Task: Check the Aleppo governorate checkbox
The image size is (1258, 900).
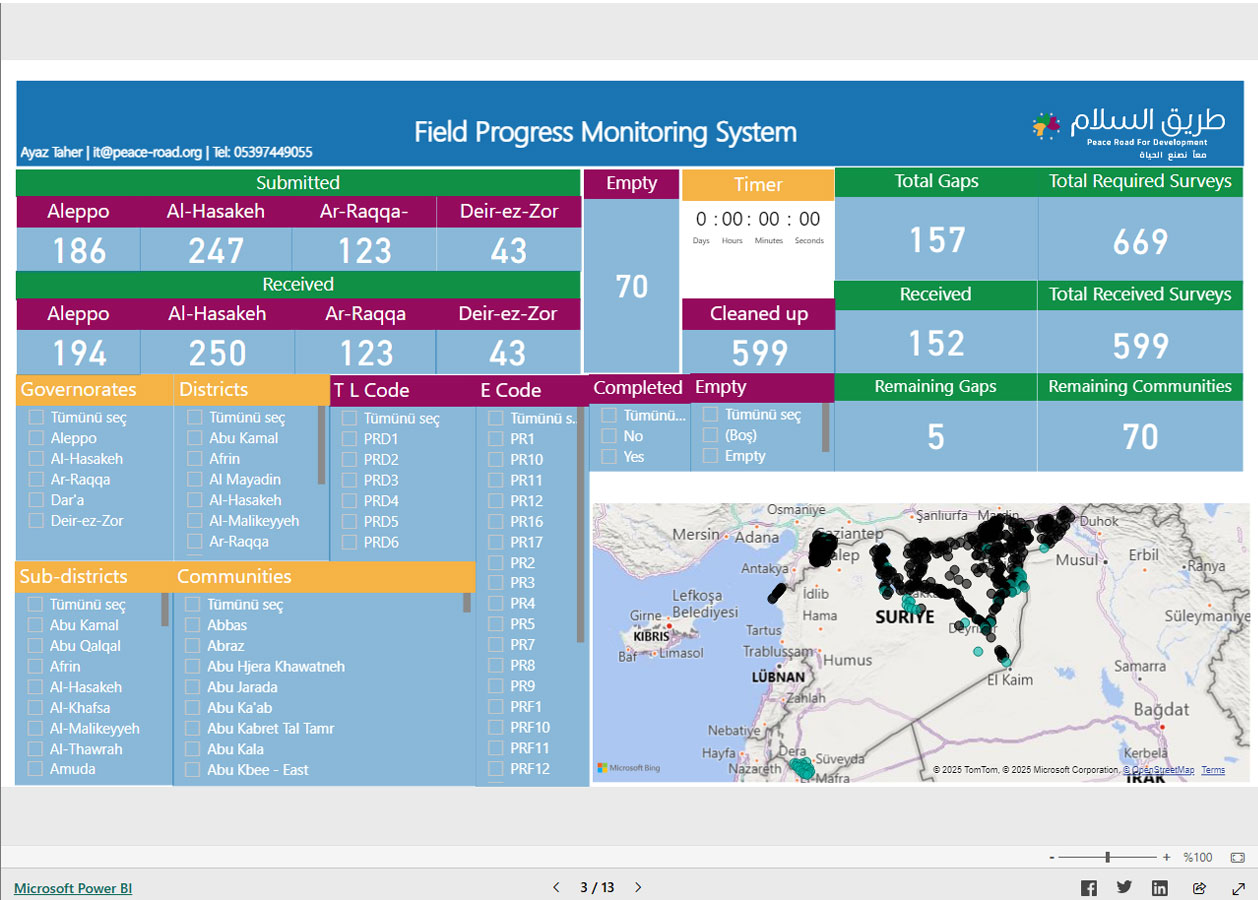Action: (x=36, y=438)
